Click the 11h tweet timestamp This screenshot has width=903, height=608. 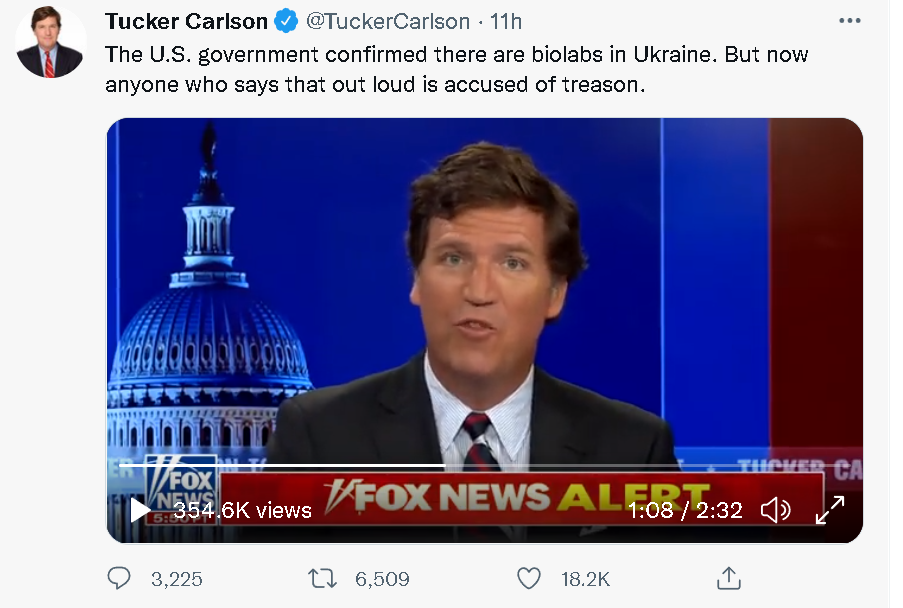[x=506, y=21]
